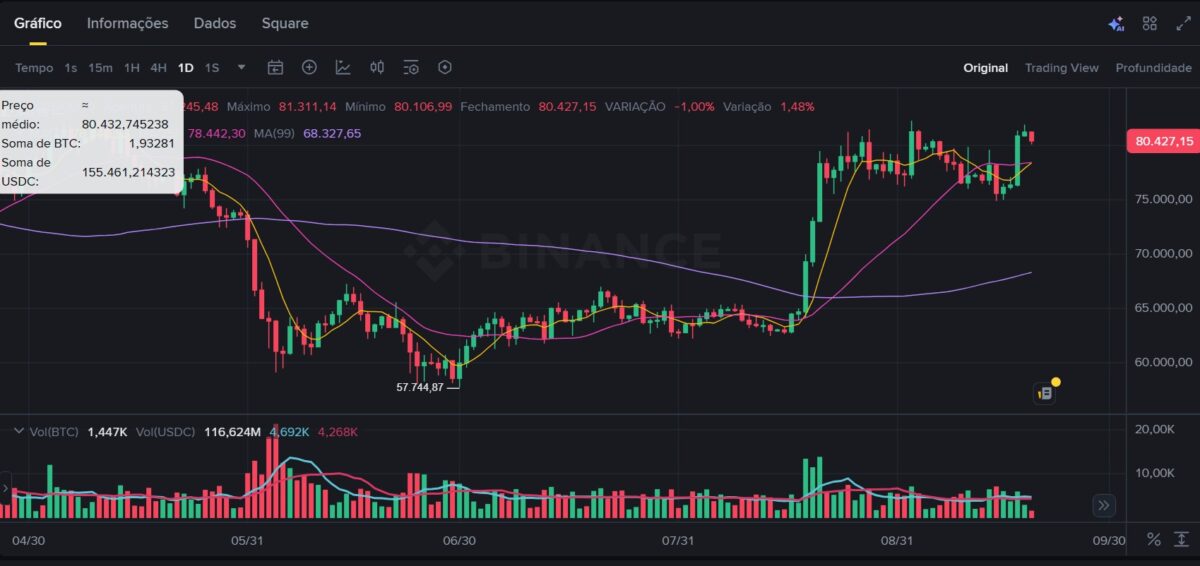The image size is (1200, 566).
Task: Open the AI assistant sparkle icon
Action: coord(1116,24)
